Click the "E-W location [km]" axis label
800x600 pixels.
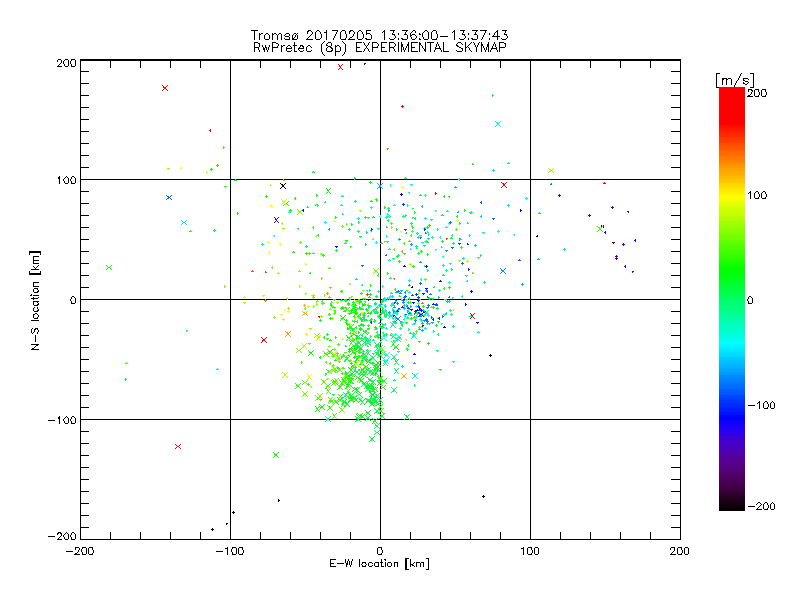(x=379, y=563)
